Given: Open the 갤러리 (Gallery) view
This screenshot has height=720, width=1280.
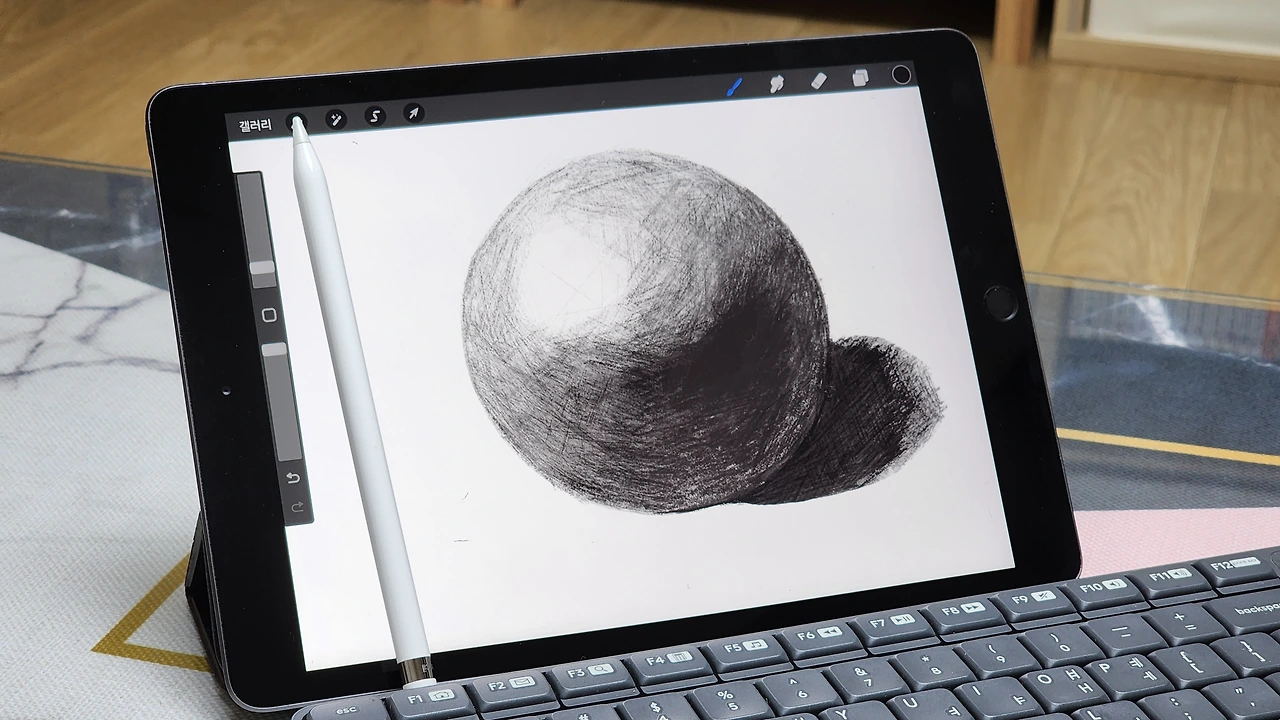Looking at the screenshot, I should tap(255, 125).
